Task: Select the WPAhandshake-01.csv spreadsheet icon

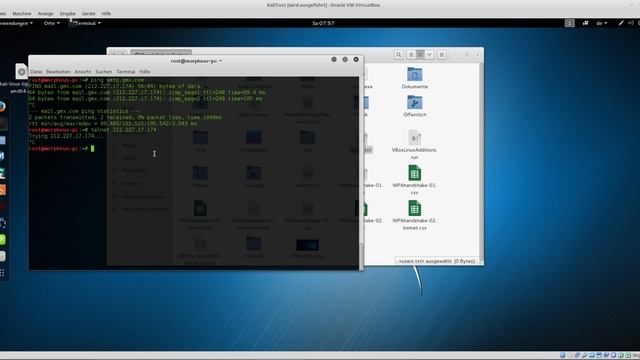Action: 415,173
